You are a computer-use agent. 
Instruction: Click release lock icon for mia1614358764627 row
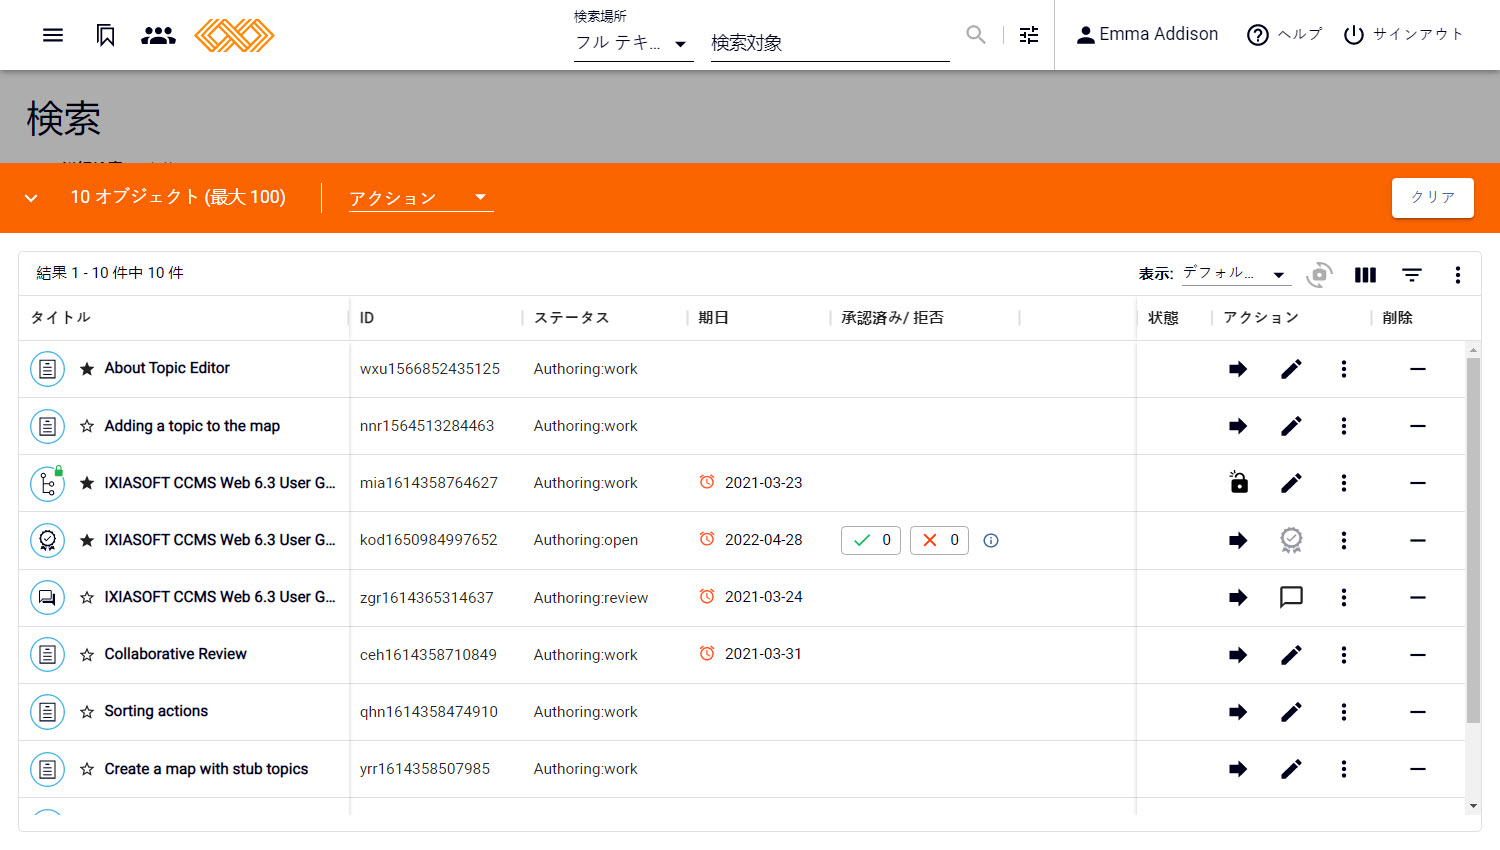(x=1238, y=483)
